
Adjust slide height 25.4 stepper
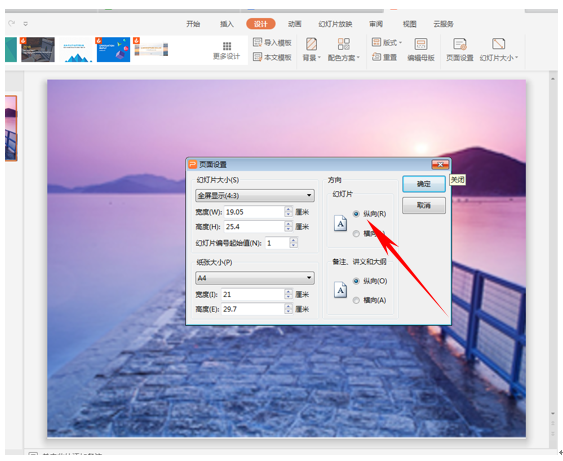[x=289, y=227]
